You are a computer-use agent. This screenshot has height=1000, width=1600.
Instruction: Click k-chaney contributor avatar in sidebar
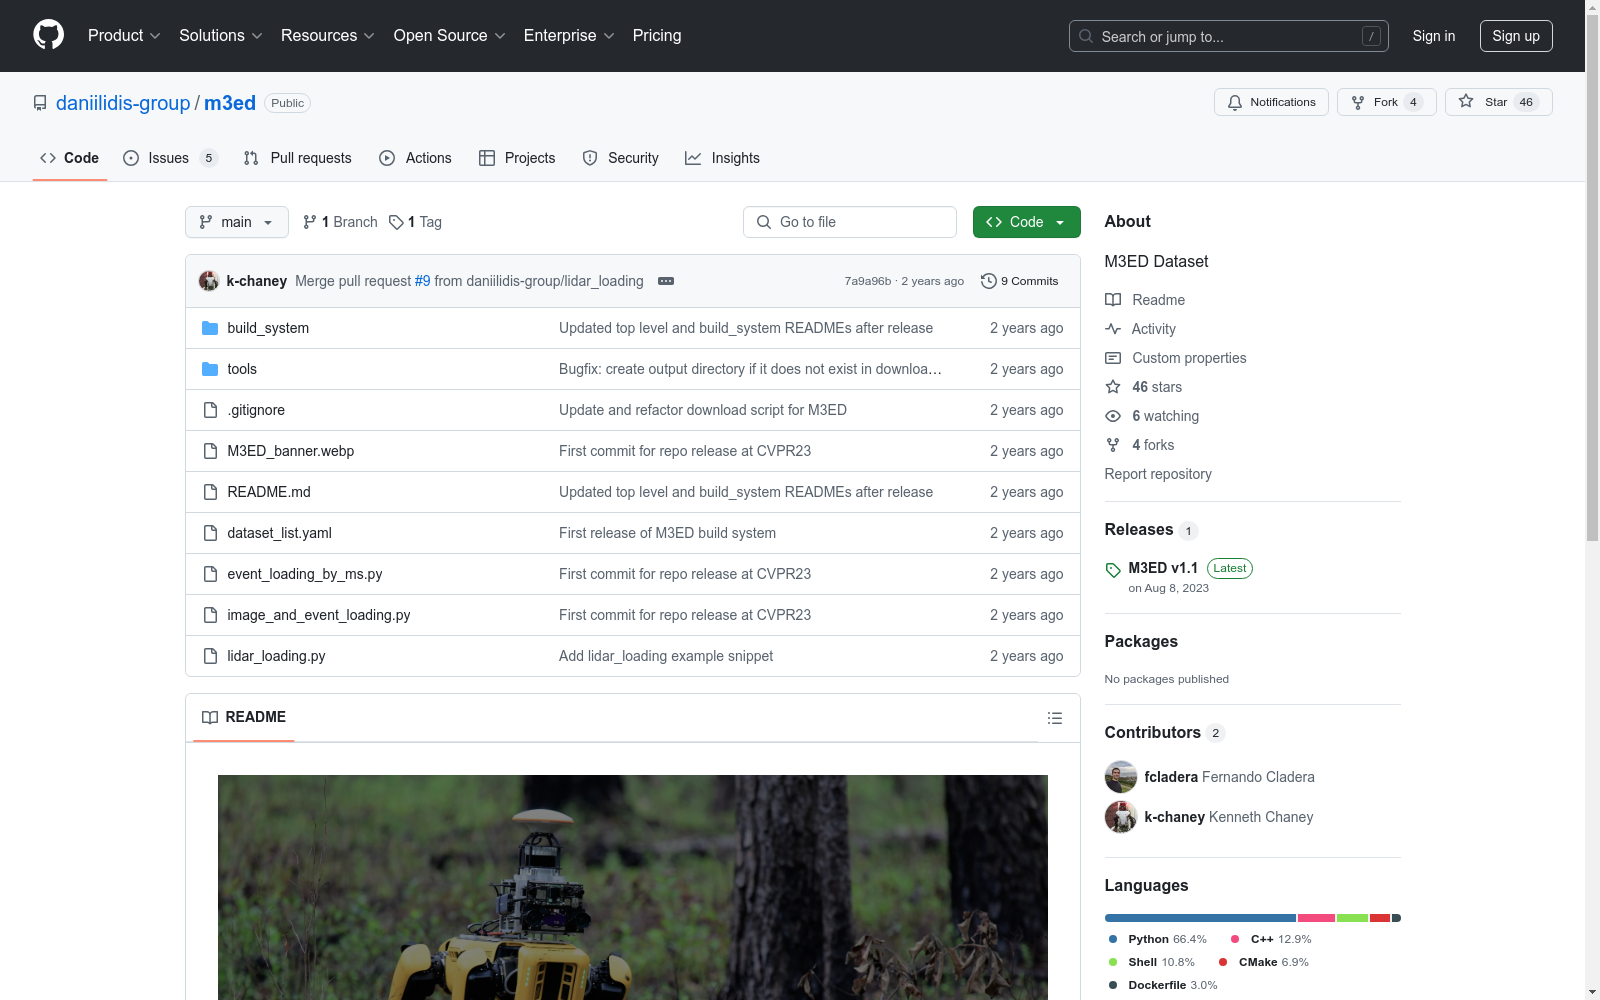point(1121,817)
